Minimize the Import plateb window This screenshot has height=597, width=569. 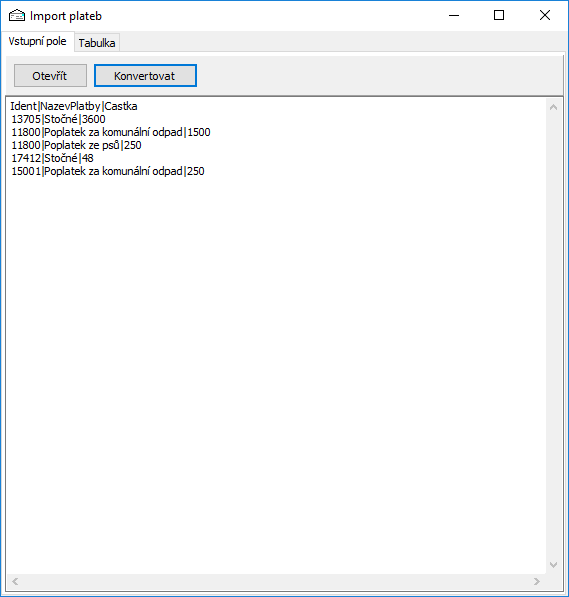(454, 16)
